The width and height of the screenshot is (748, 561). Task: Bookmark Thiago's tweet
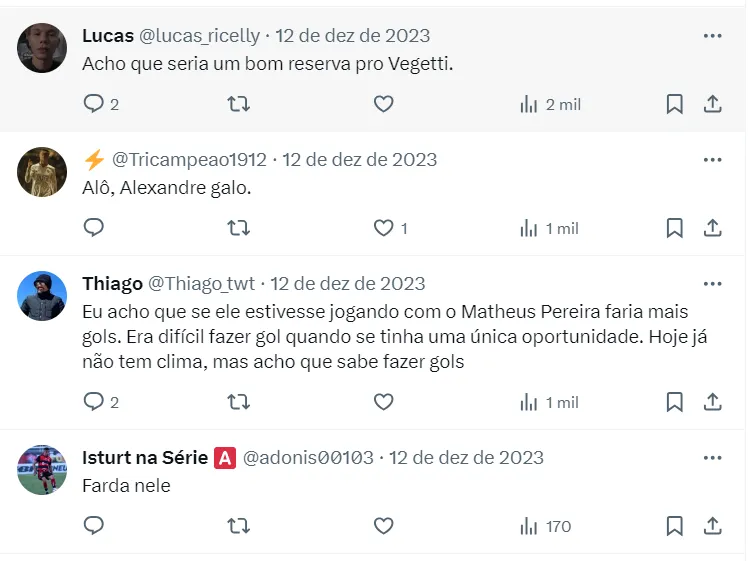[675, 402]
